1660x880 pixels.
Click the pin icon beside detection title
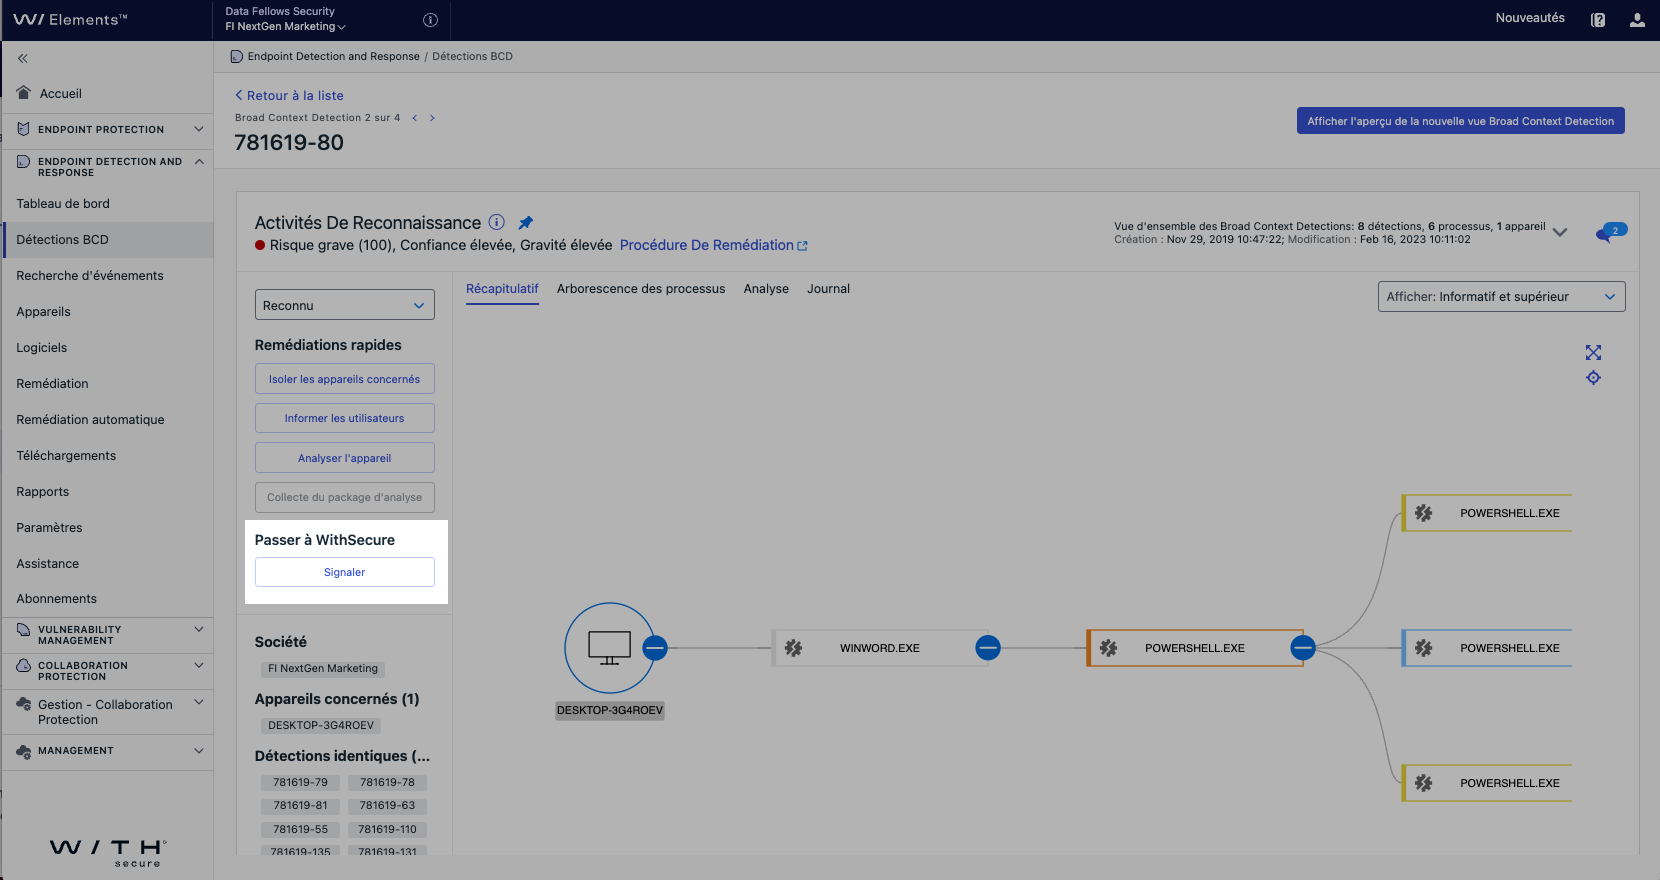(525, 223)
